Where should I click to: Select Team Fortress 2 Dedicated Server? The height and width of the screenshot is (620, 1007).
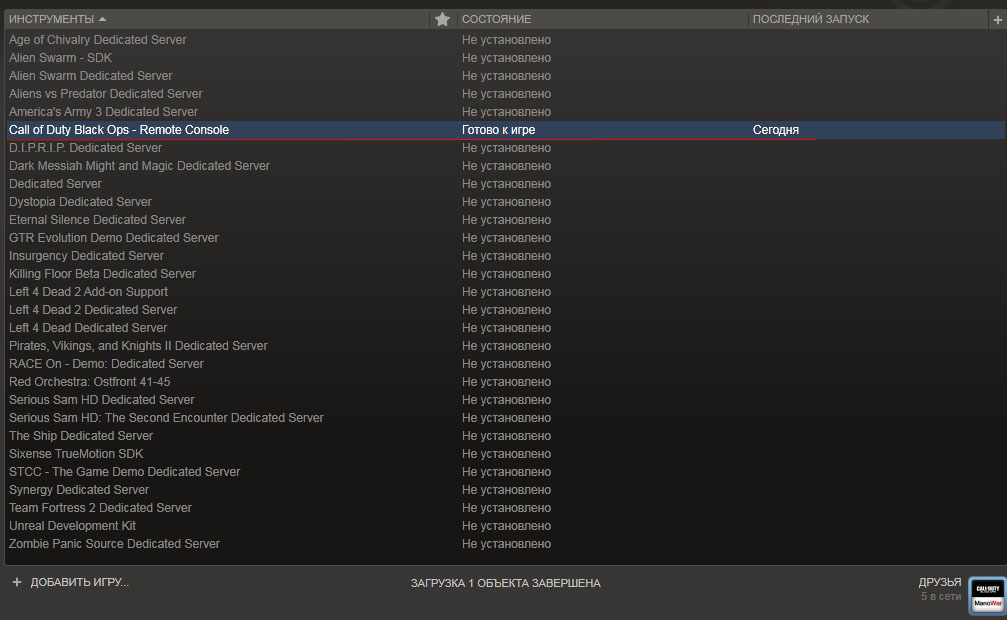100,508
